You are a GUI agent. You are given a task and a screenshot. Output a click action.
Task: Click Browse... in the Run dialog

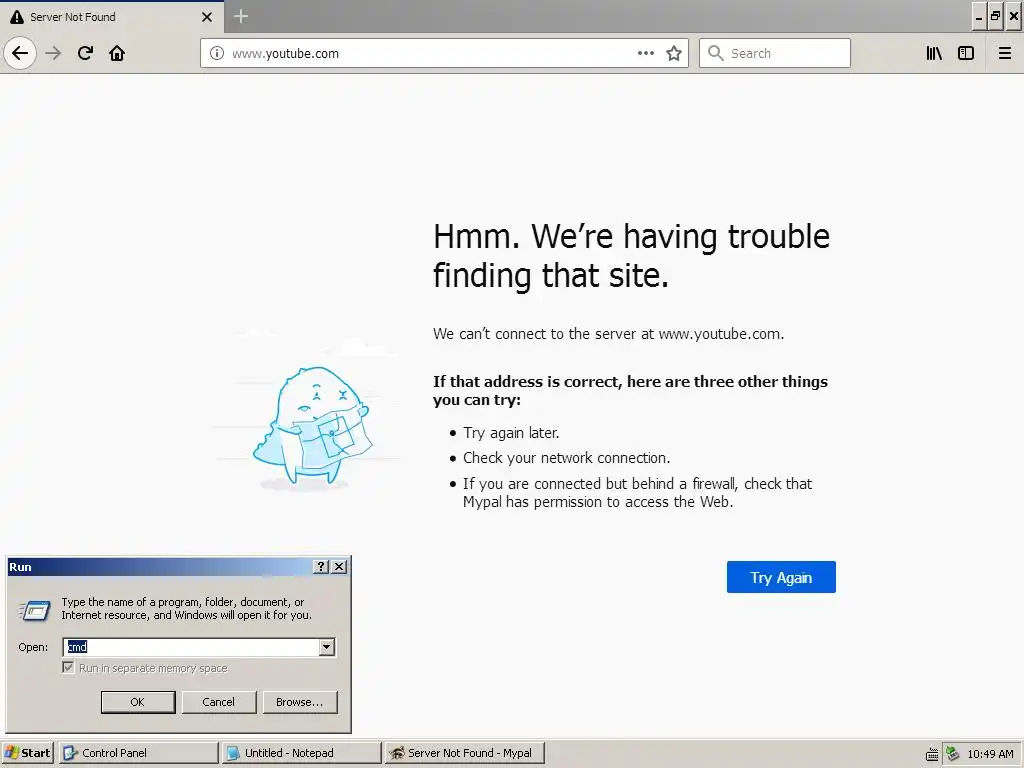tap(300, 702)
